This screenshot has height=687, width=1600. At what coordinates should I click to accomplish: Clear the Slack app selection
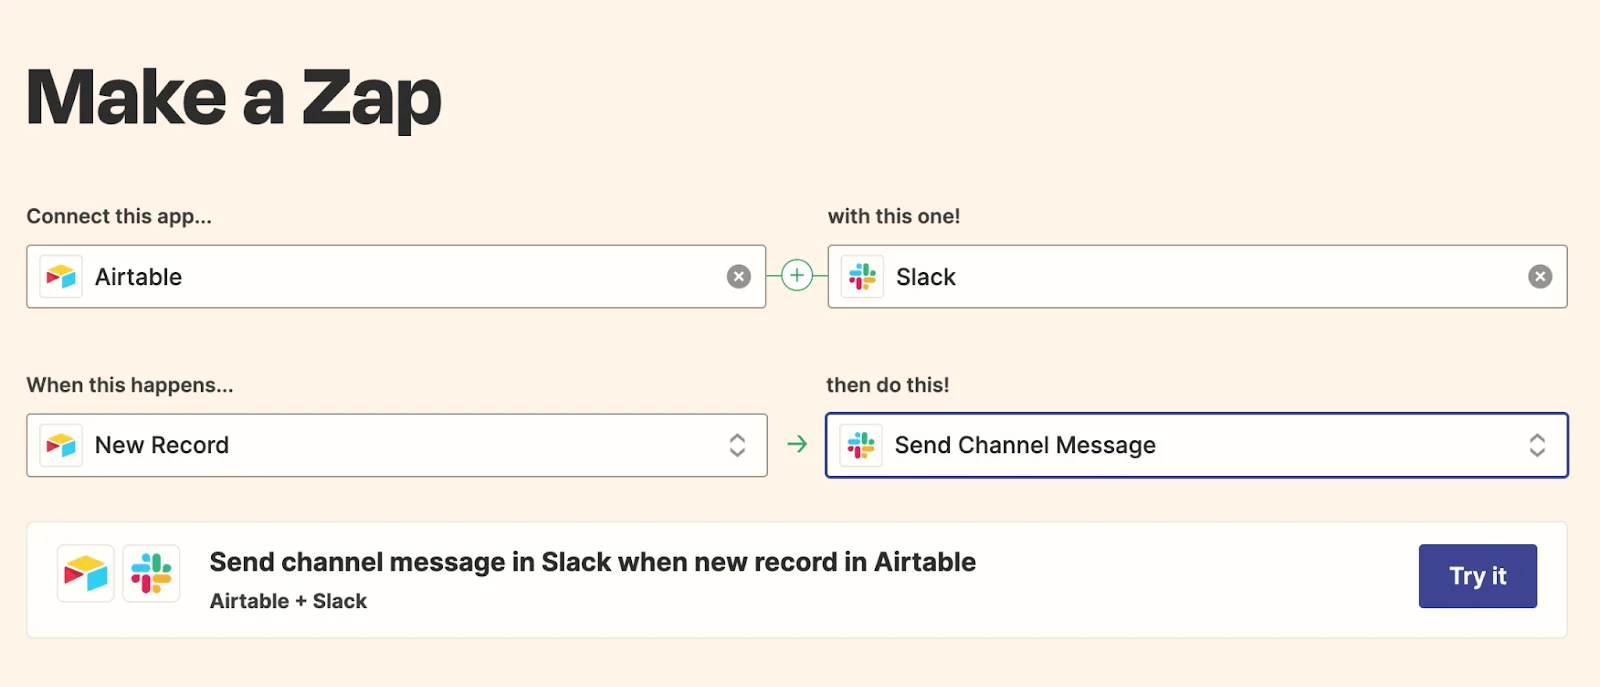point(1540,277)
